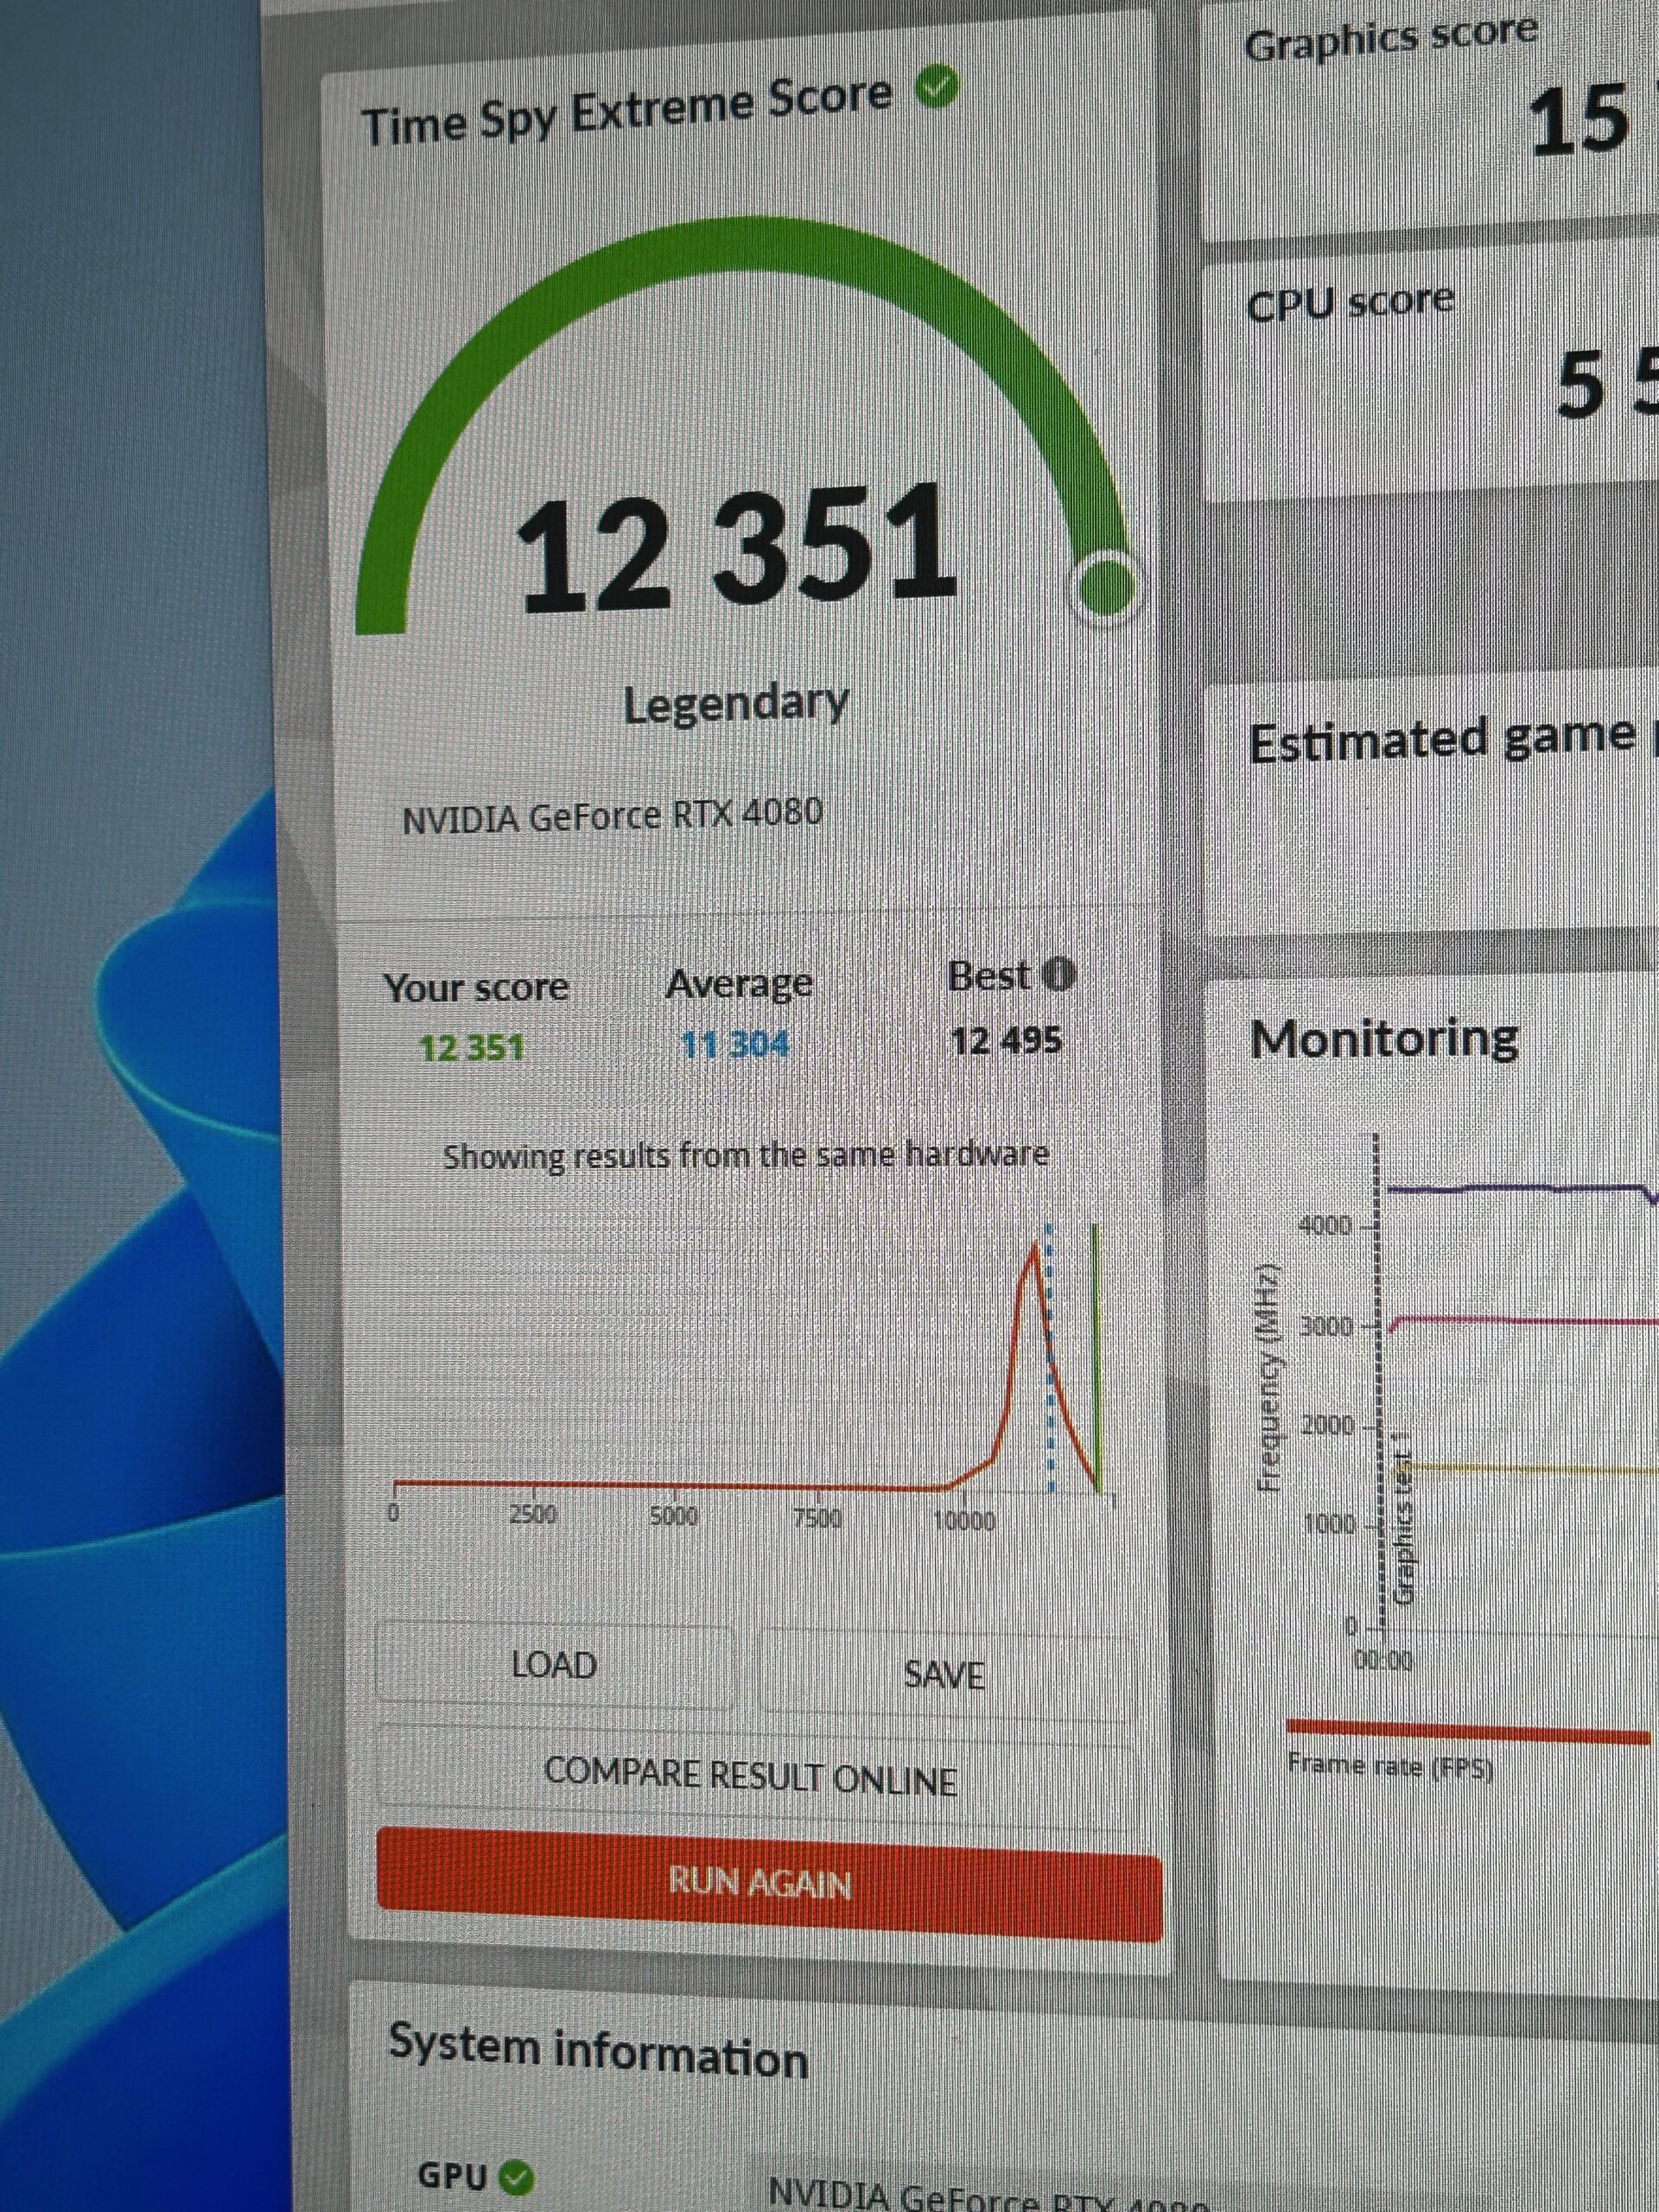Click the SAVE button
1659x2212 pixels.
[x=945, y=1673]
